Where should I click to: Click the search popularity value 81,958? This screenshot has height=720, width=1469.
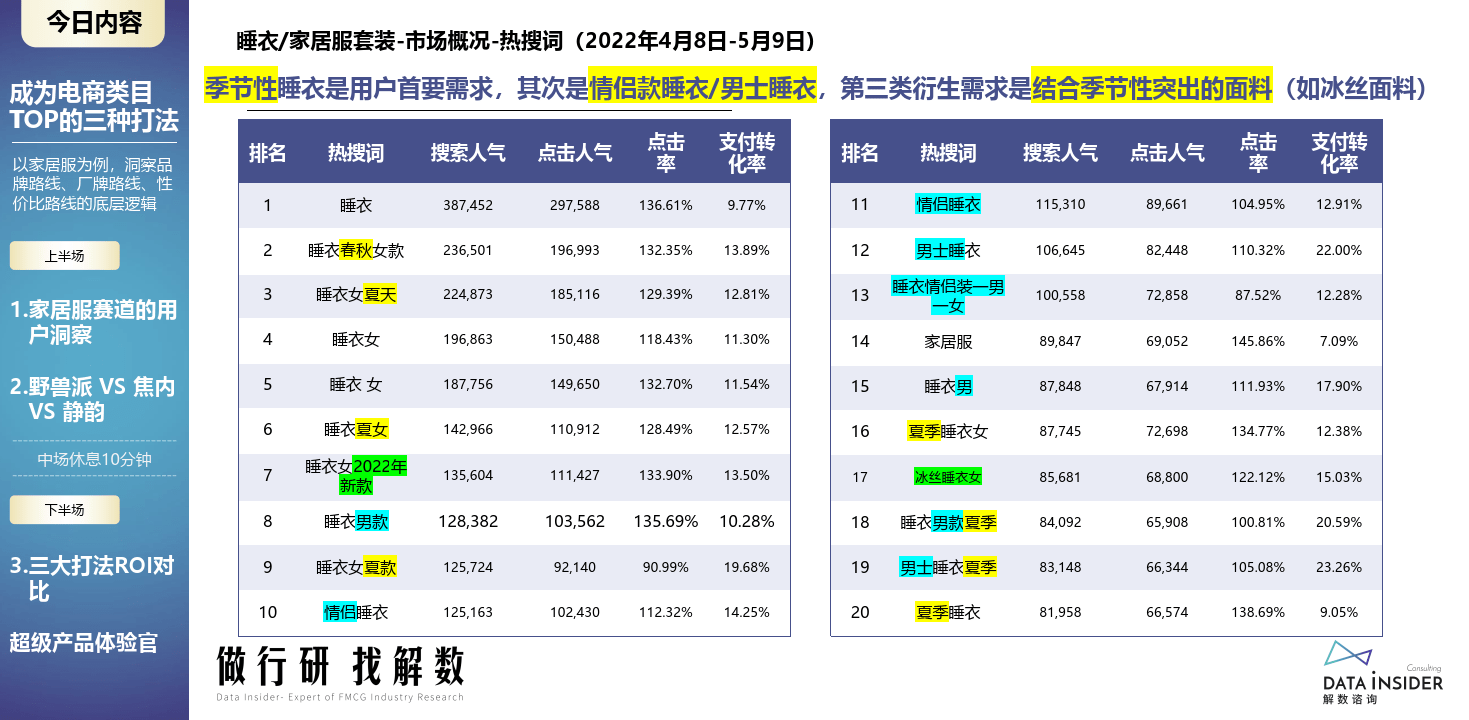click(x=1060, y=612)
